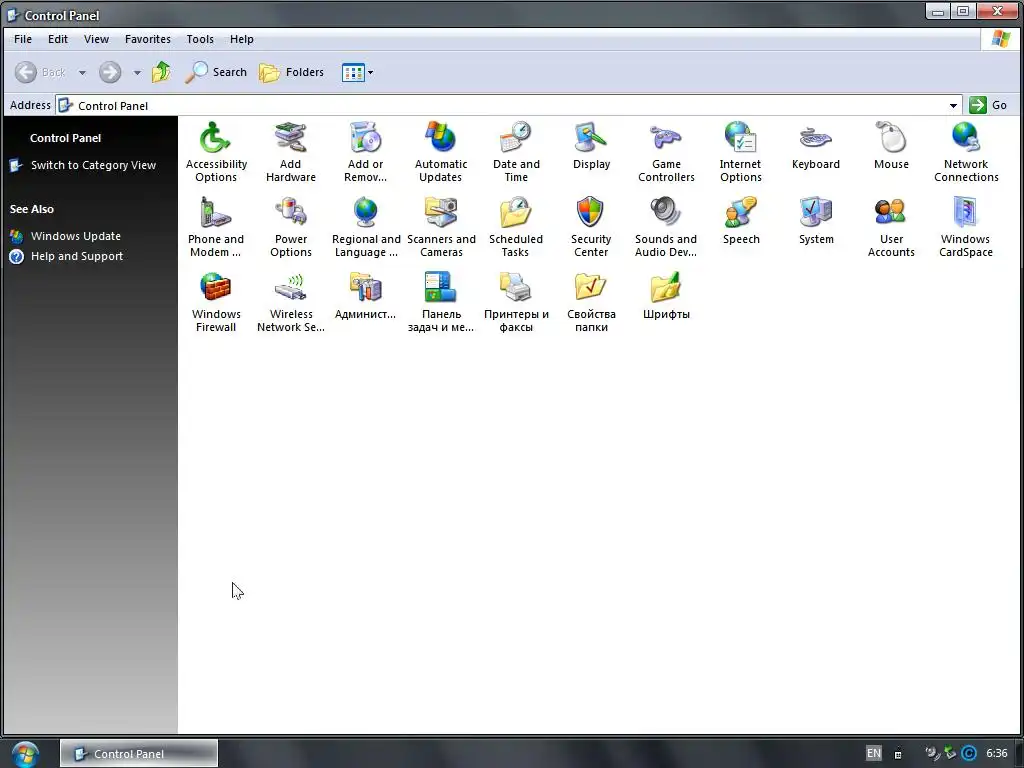Open Network Connections icon
Image resolution: width=1024 pixels, height=768 pixels.
pyautogui.click(x=966, y=138)
